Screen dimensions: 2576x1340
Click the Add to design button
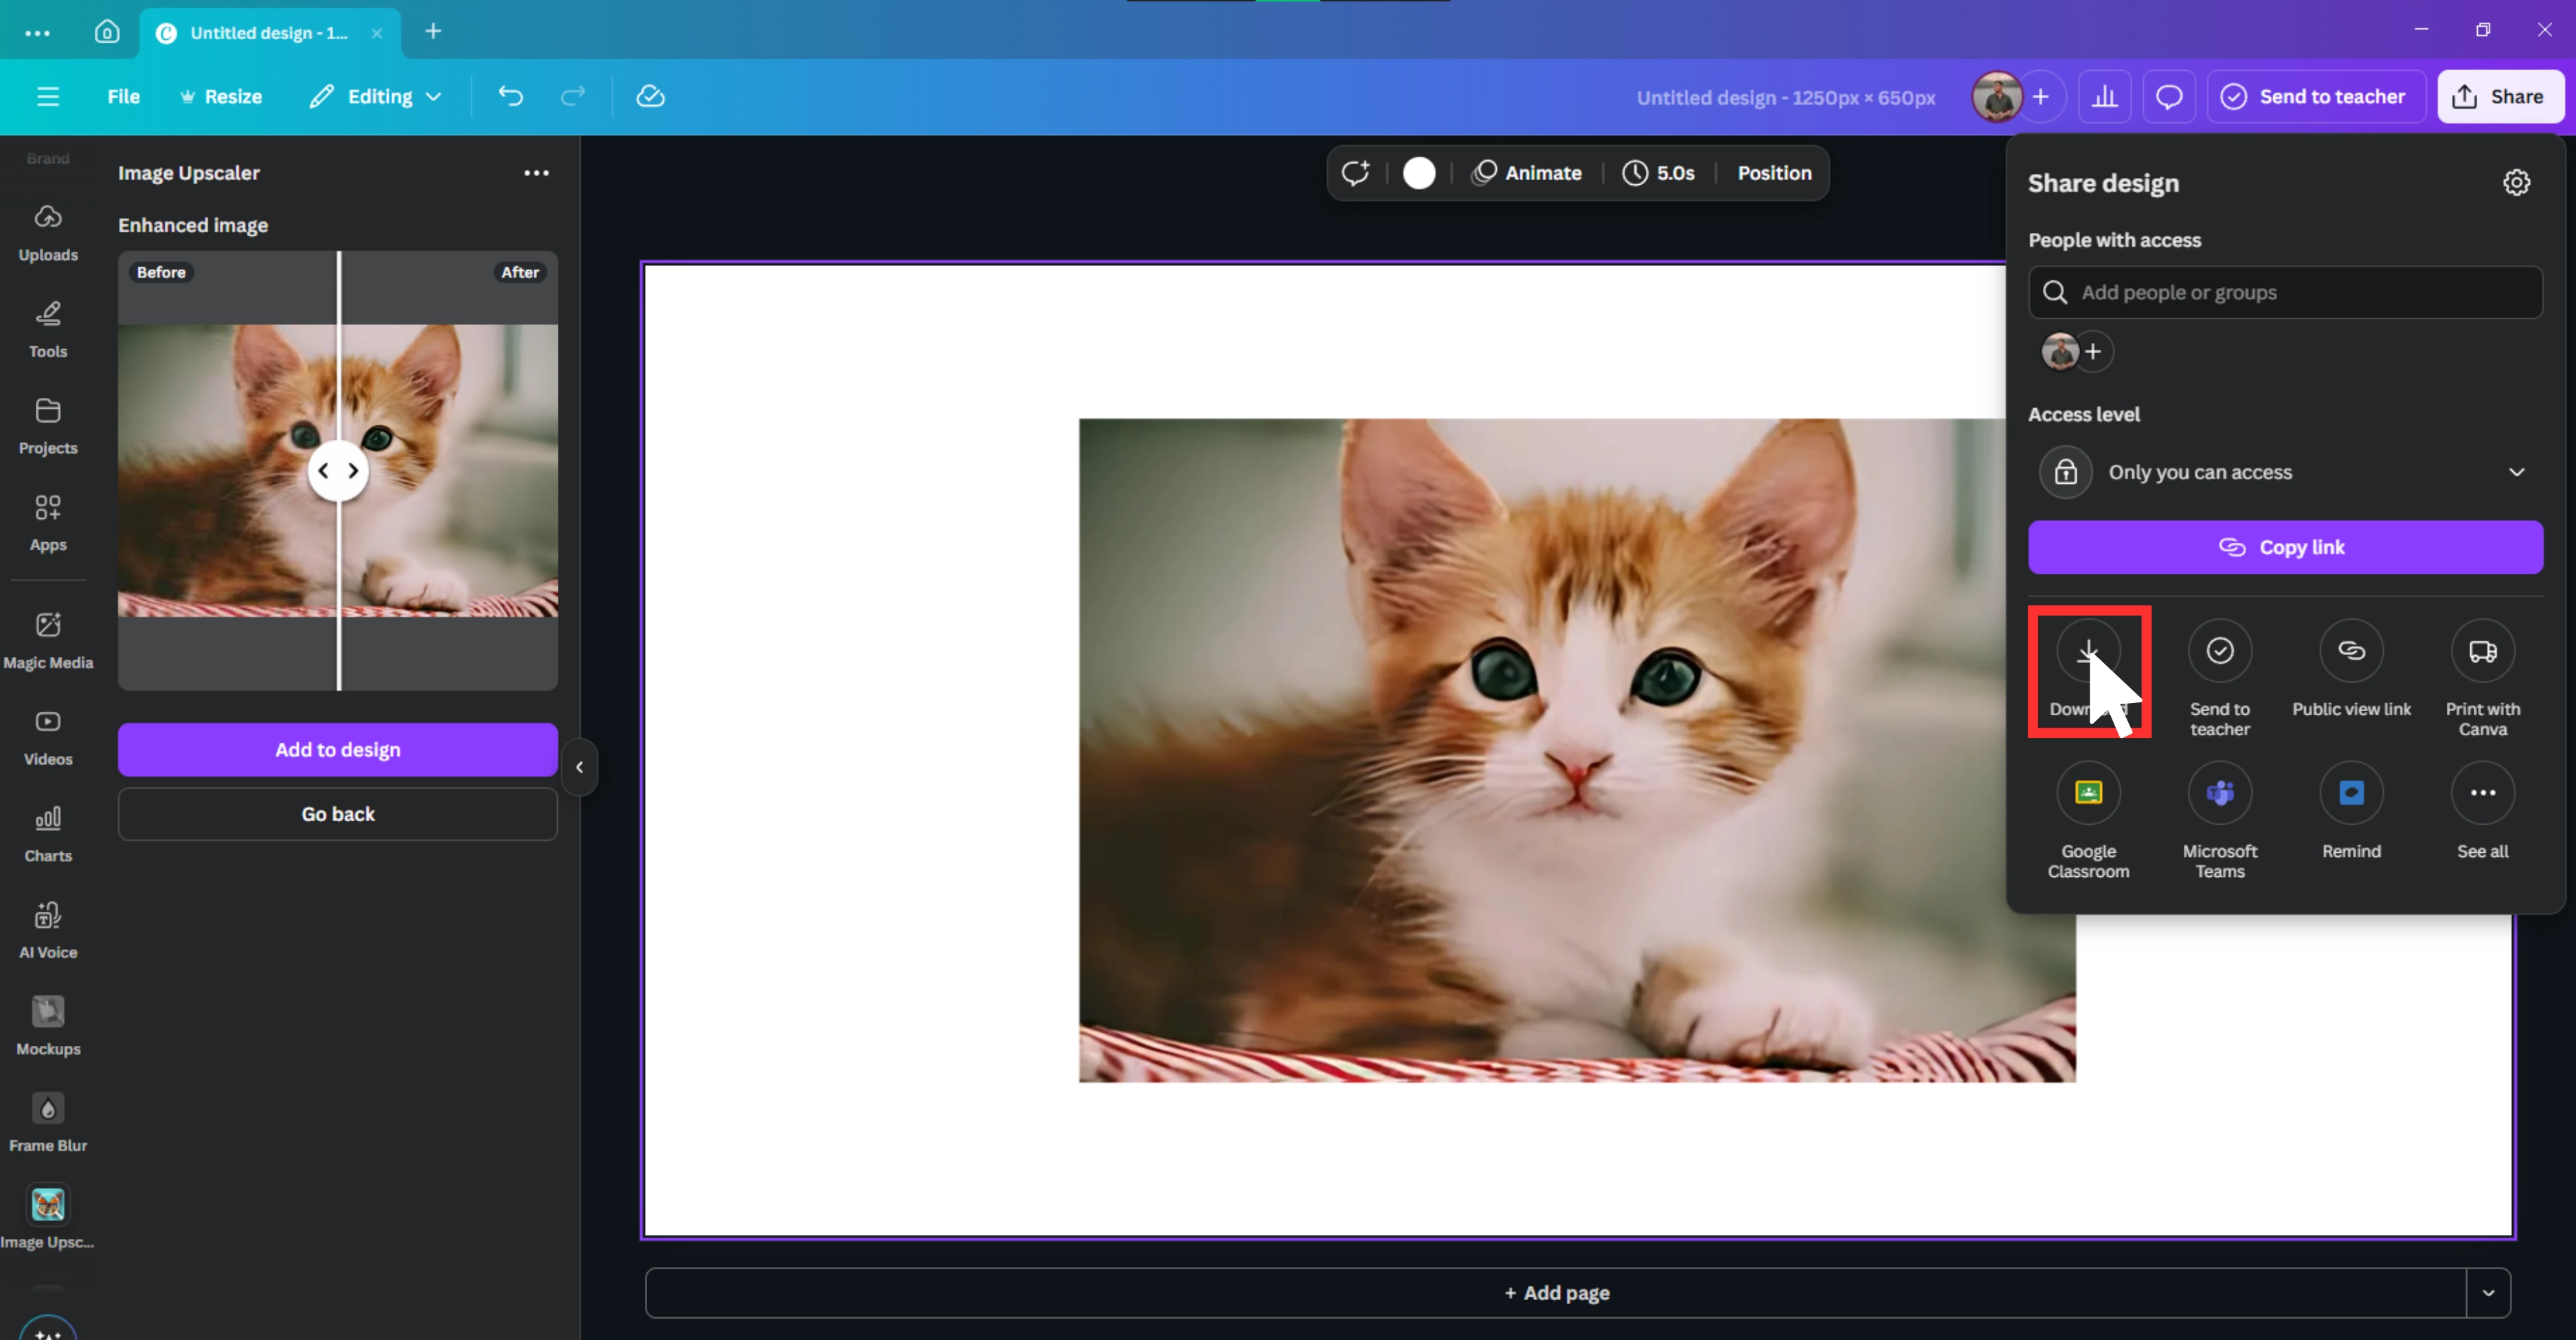[x=338, y=749]
